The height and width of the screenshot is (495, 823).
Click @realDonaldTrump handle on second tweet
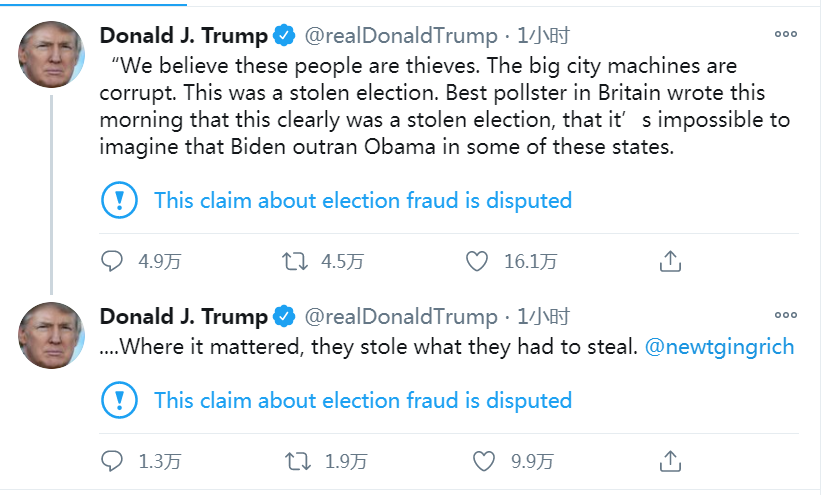pyautogui.click(x=400, y=317)
